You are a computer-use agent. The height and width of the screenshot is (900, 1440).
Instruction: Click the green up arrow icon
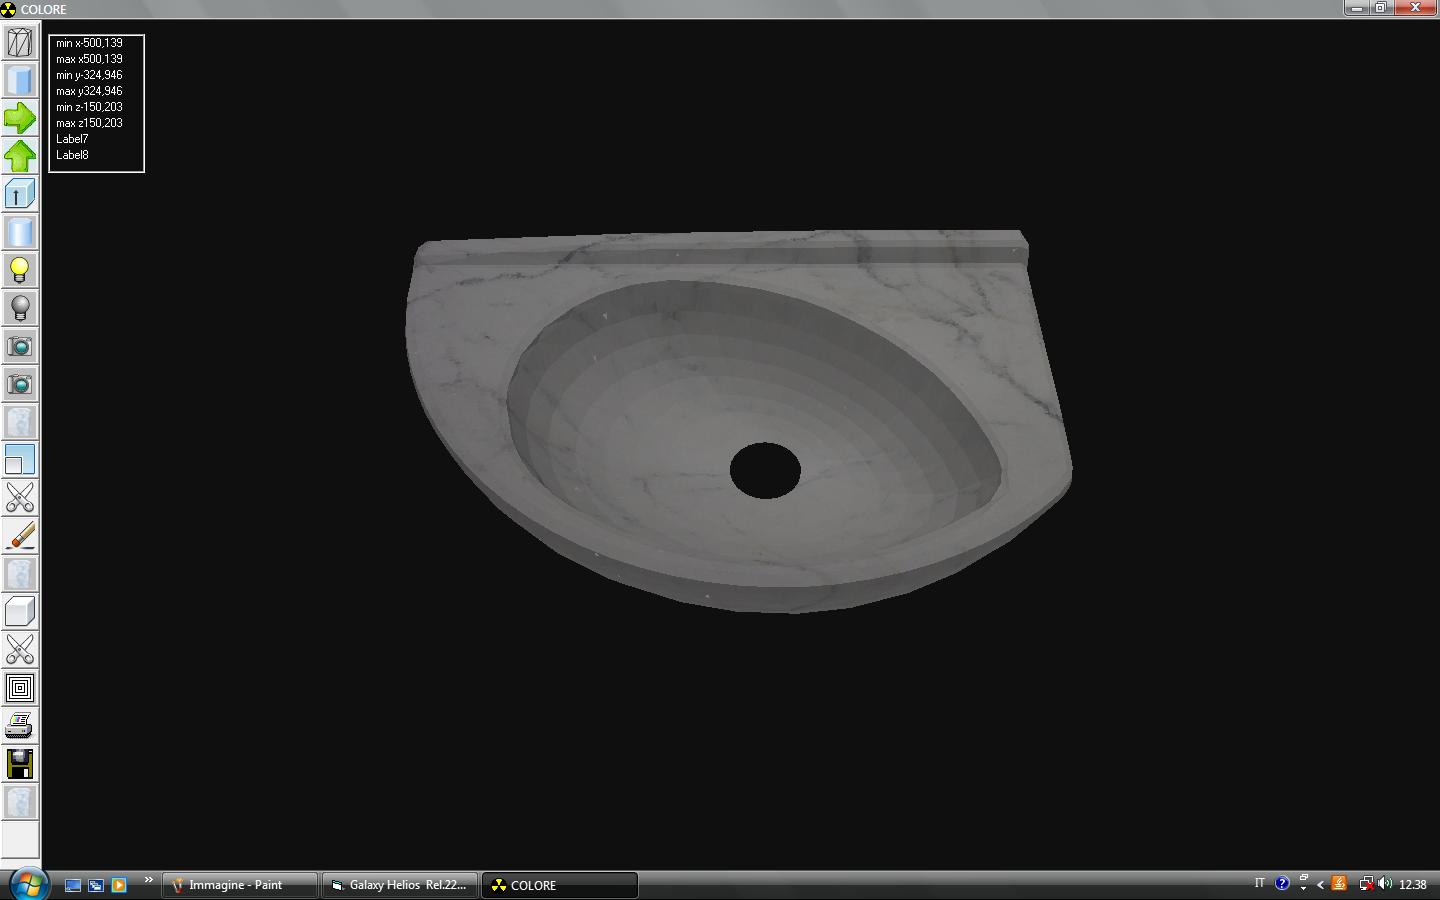(x=20, y=156)
